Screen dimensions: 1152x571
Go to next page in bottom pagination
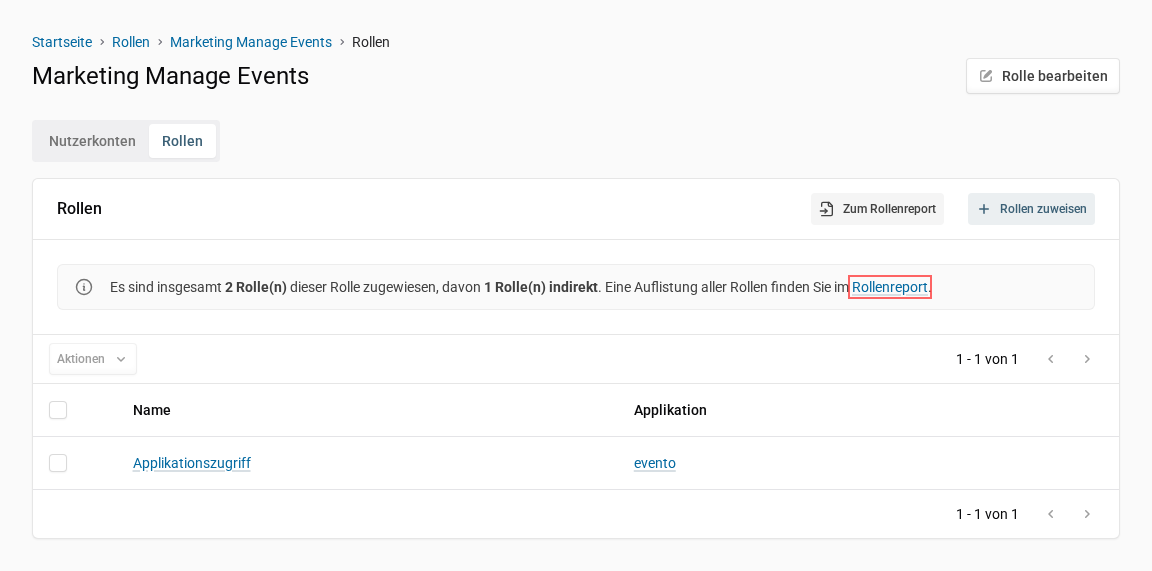click(x=1087, y=514)
